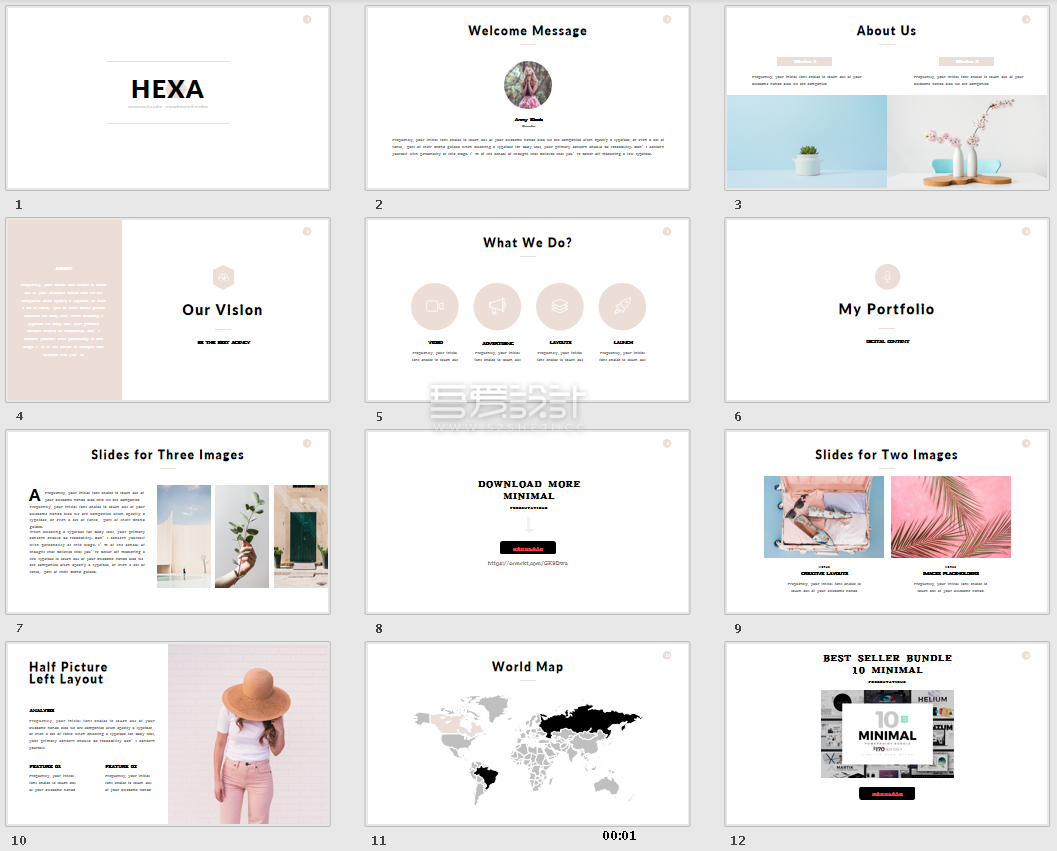Click the page number badge on HEXA slide
Viewport: 1057px width, 851px height.
[307, 19]
